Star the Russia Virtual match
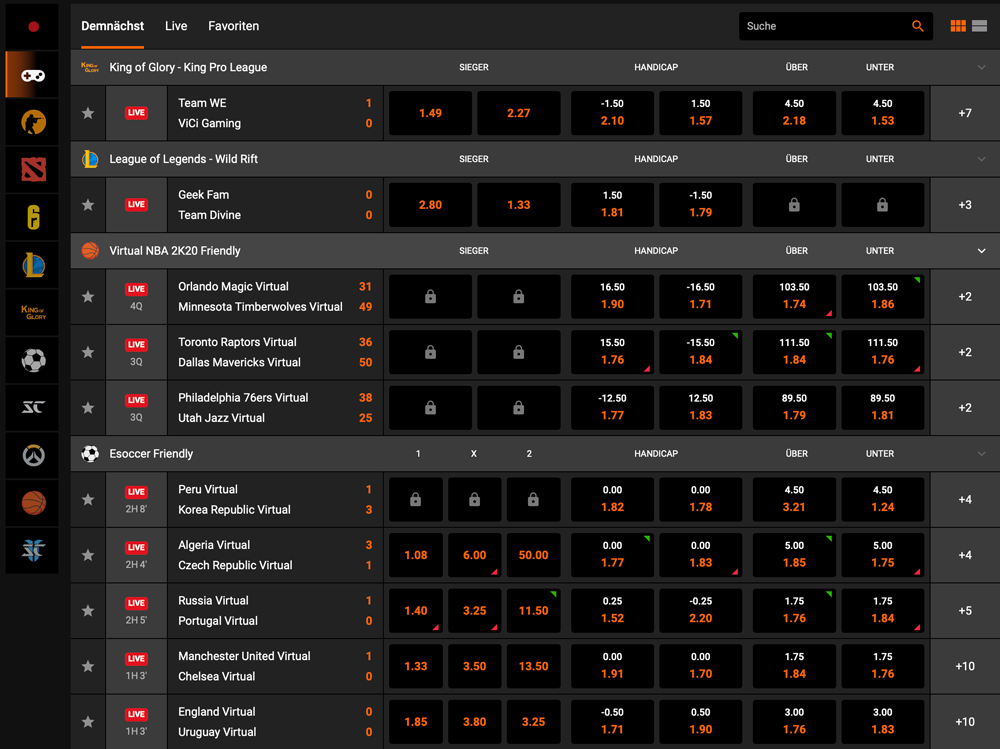 pyautogui.click(x=88, y=611)
